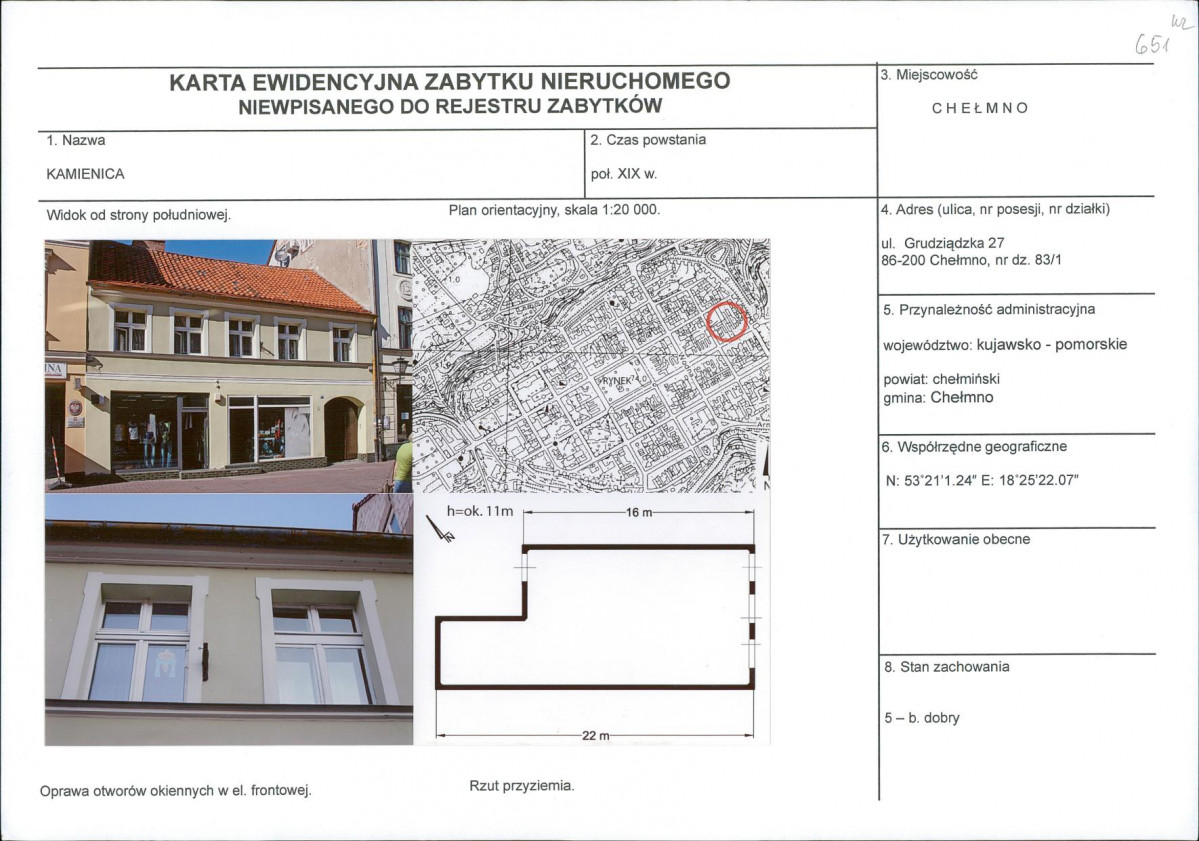
Task: Click the subtitle 'NIEWPISANEGO DO REJESTRU ZABYTKÓW'
Action: 450,106
